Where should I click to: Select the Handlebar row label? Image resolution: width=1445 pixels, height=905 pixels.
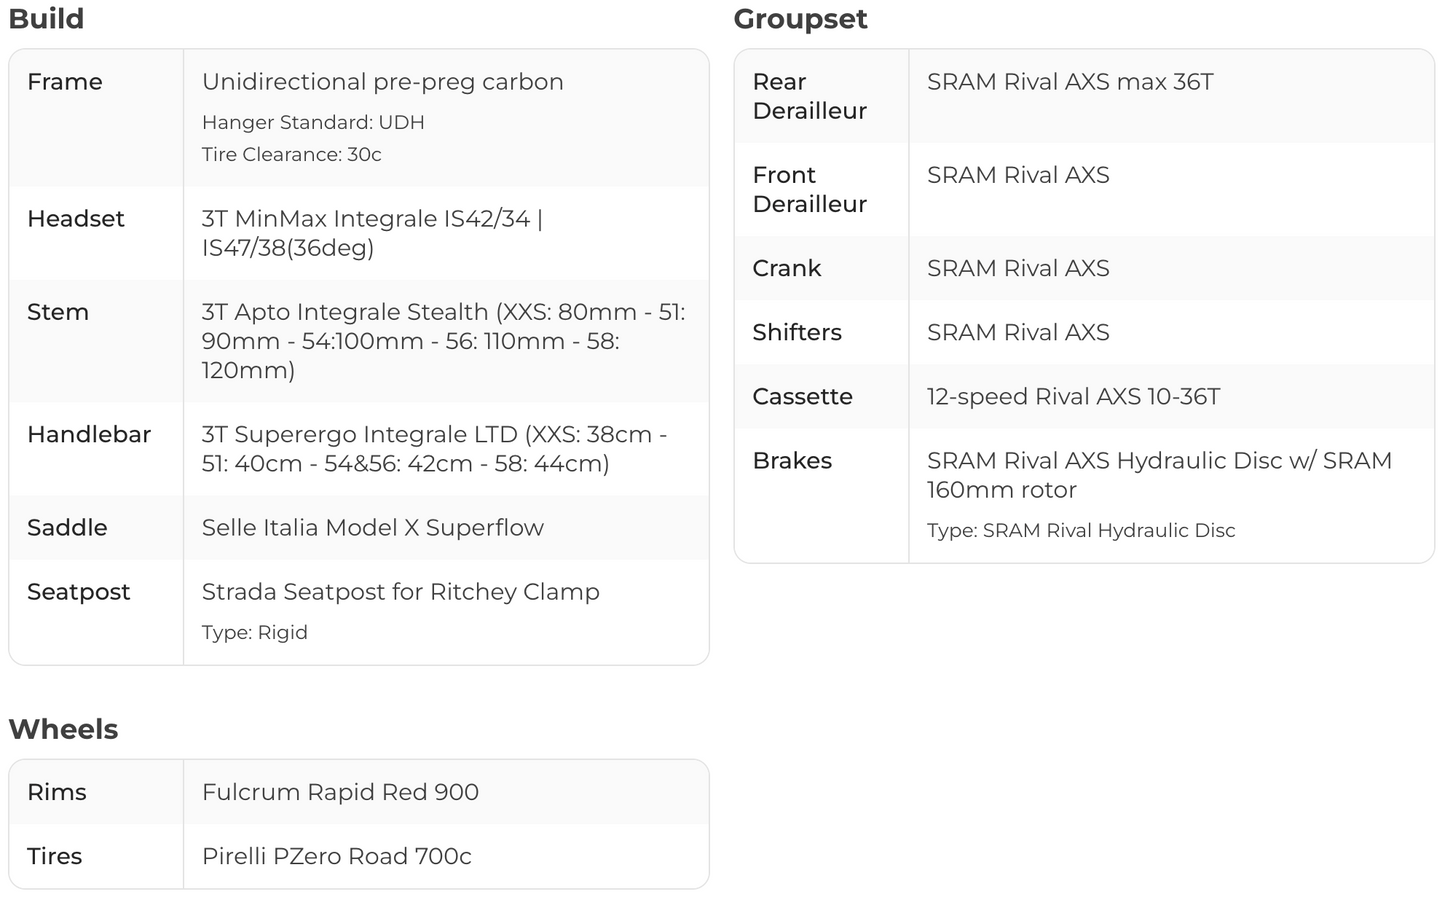pos(89,434)
